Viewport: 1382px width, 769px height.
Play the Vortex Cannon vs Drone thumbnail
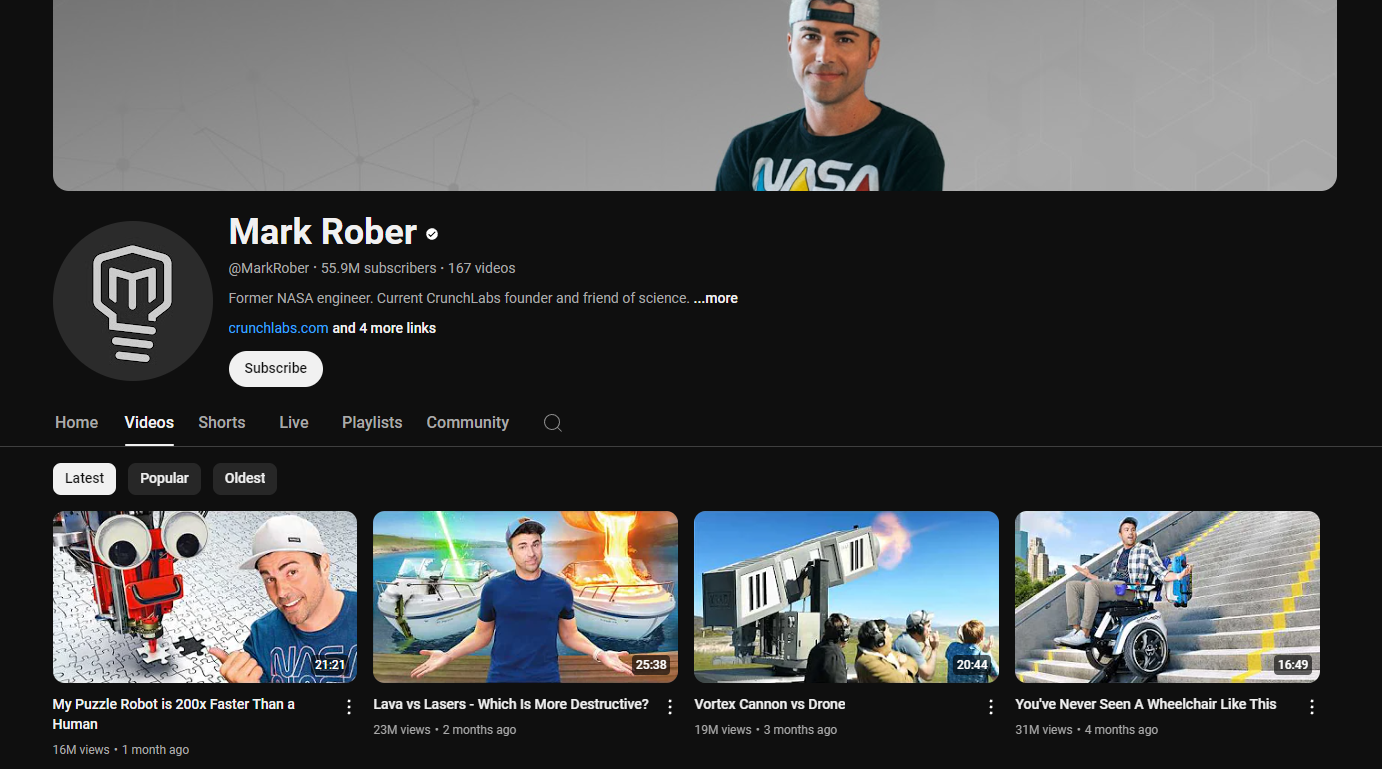pos(845,596)
